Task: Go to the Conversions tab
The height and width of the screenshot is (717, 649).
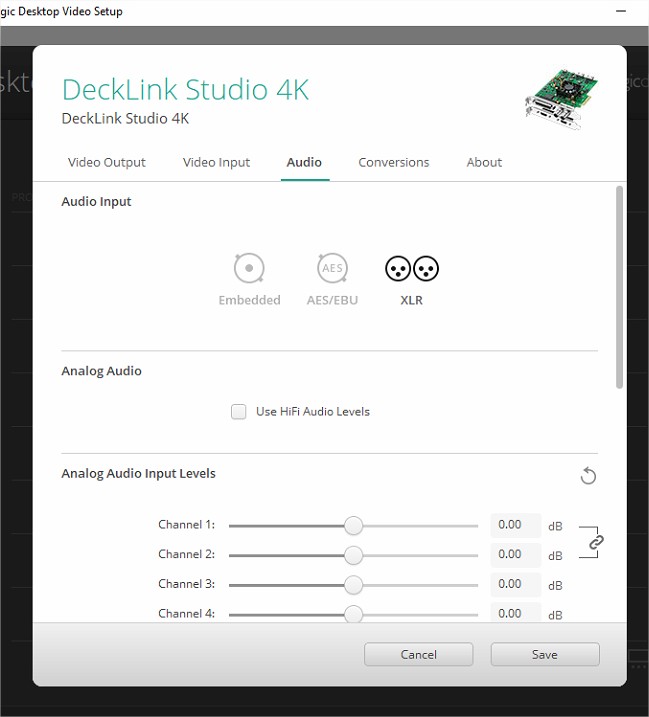Action: point(394,162)
